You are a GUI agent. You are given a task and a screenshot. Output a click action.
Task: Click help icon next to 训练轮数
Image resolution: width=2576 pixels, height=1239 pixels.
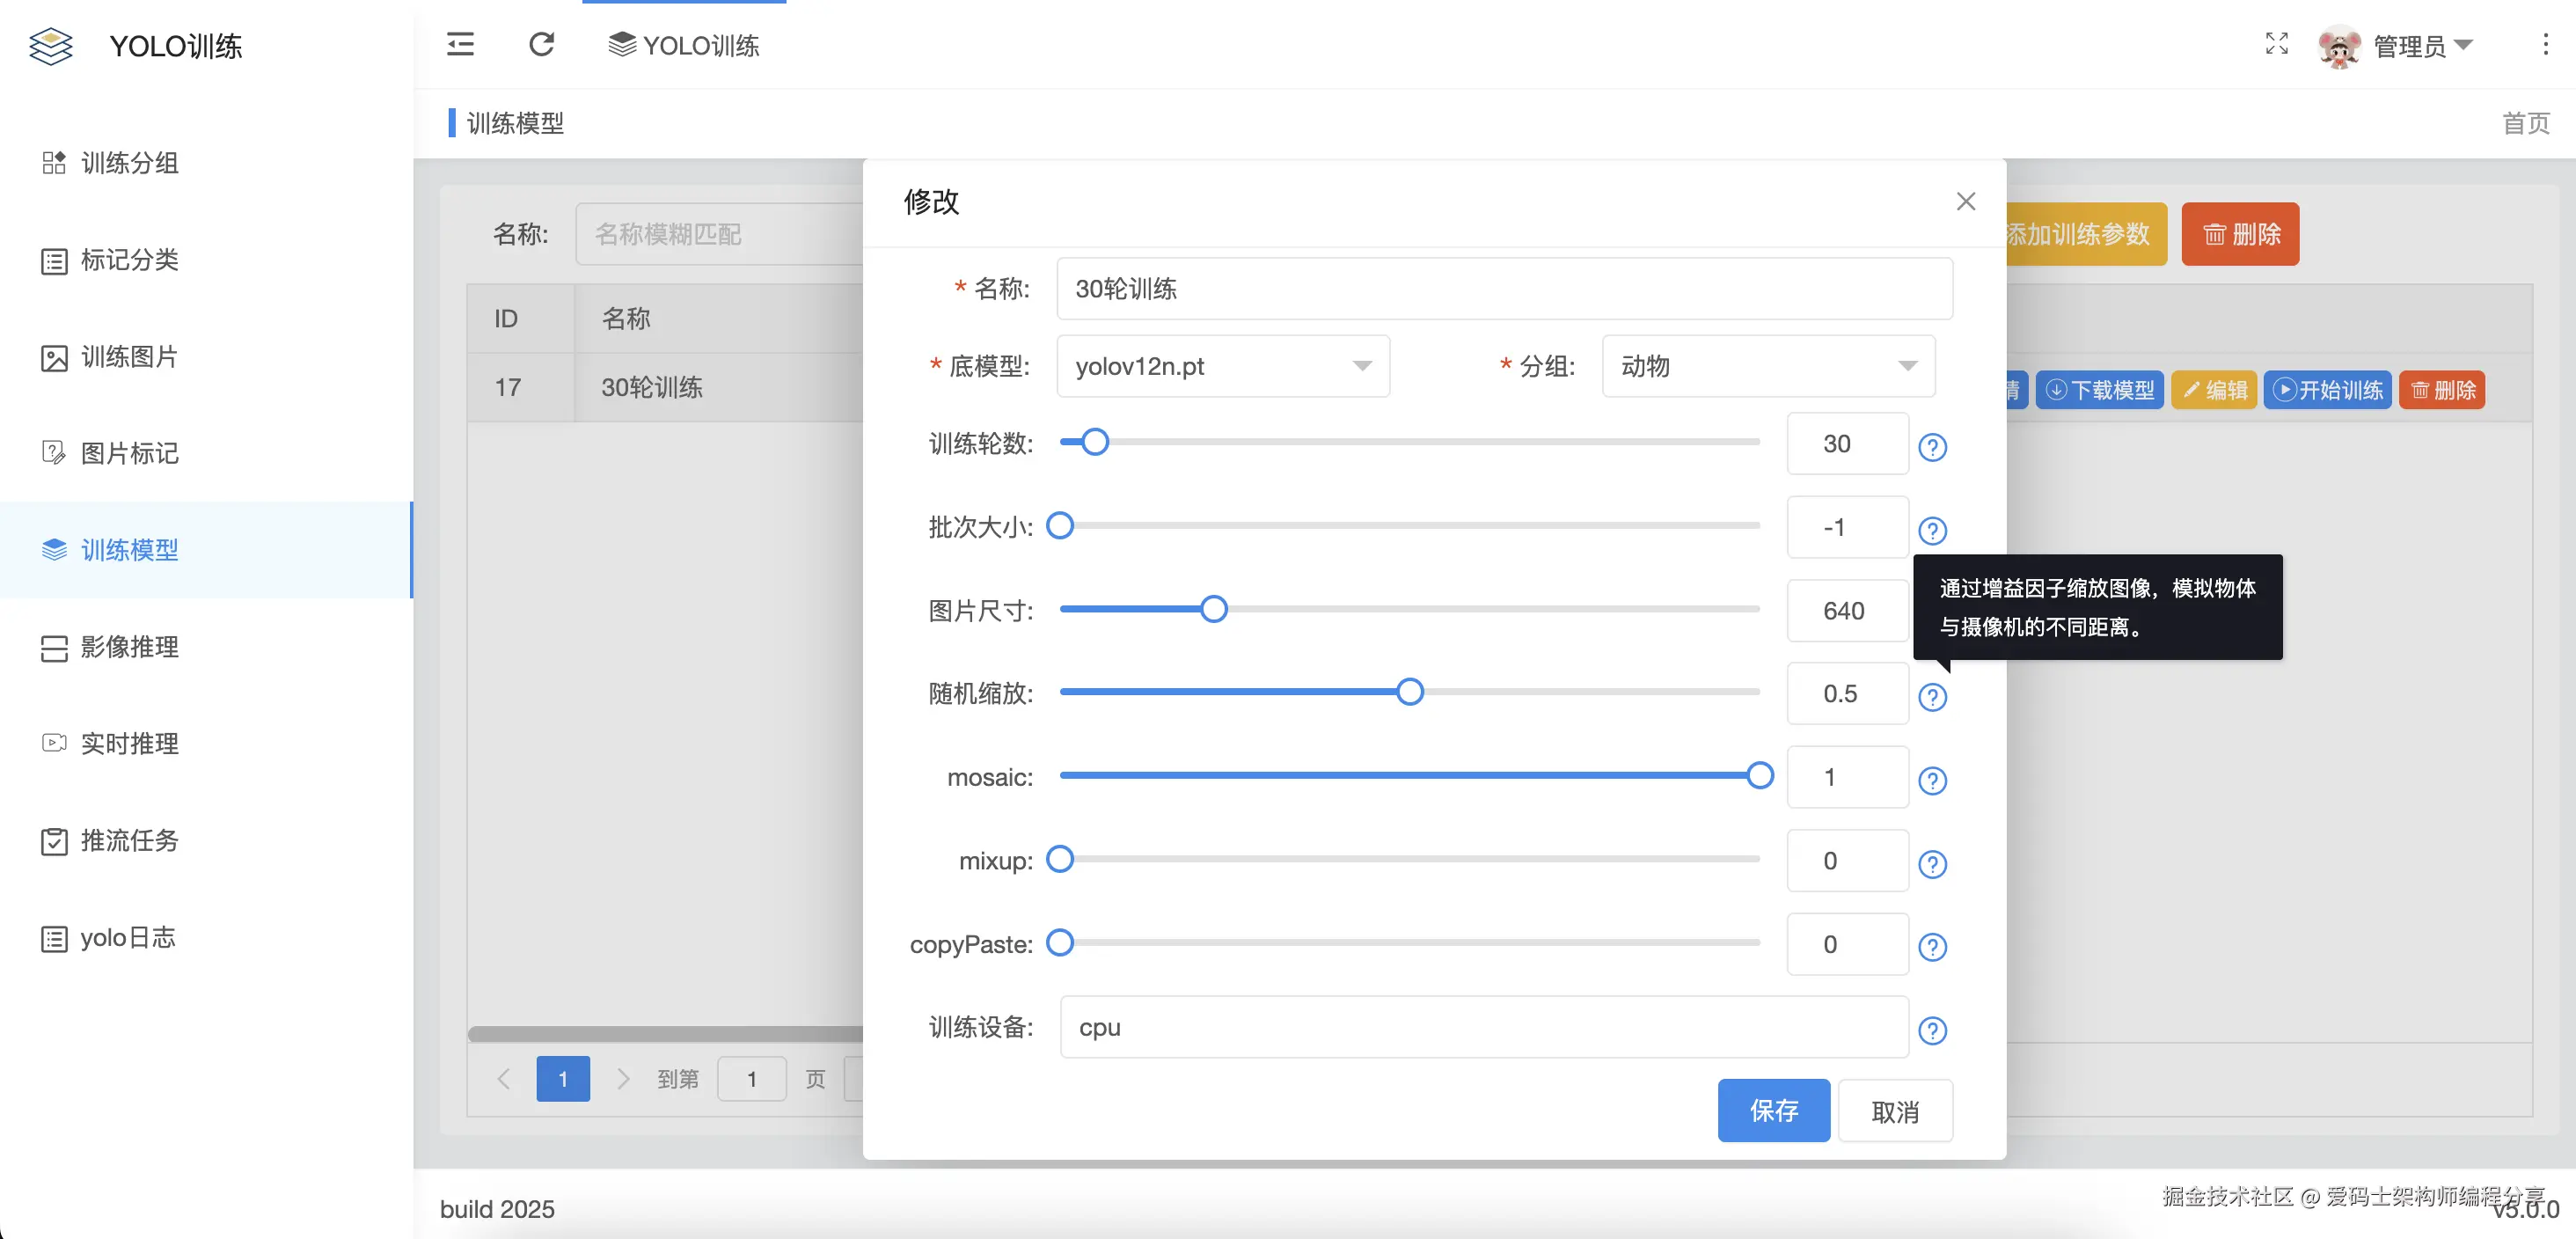[x=1932, y=447]
